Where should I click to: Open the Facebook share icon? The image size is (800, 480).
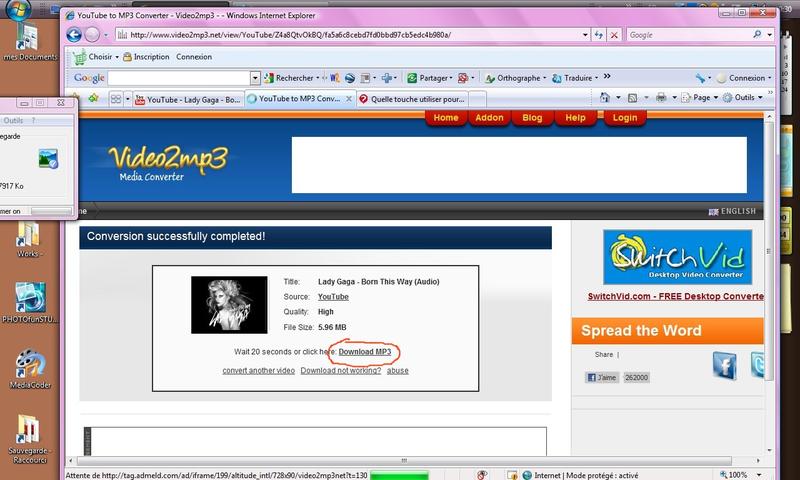pyautogui.click(x=725, y=367)
